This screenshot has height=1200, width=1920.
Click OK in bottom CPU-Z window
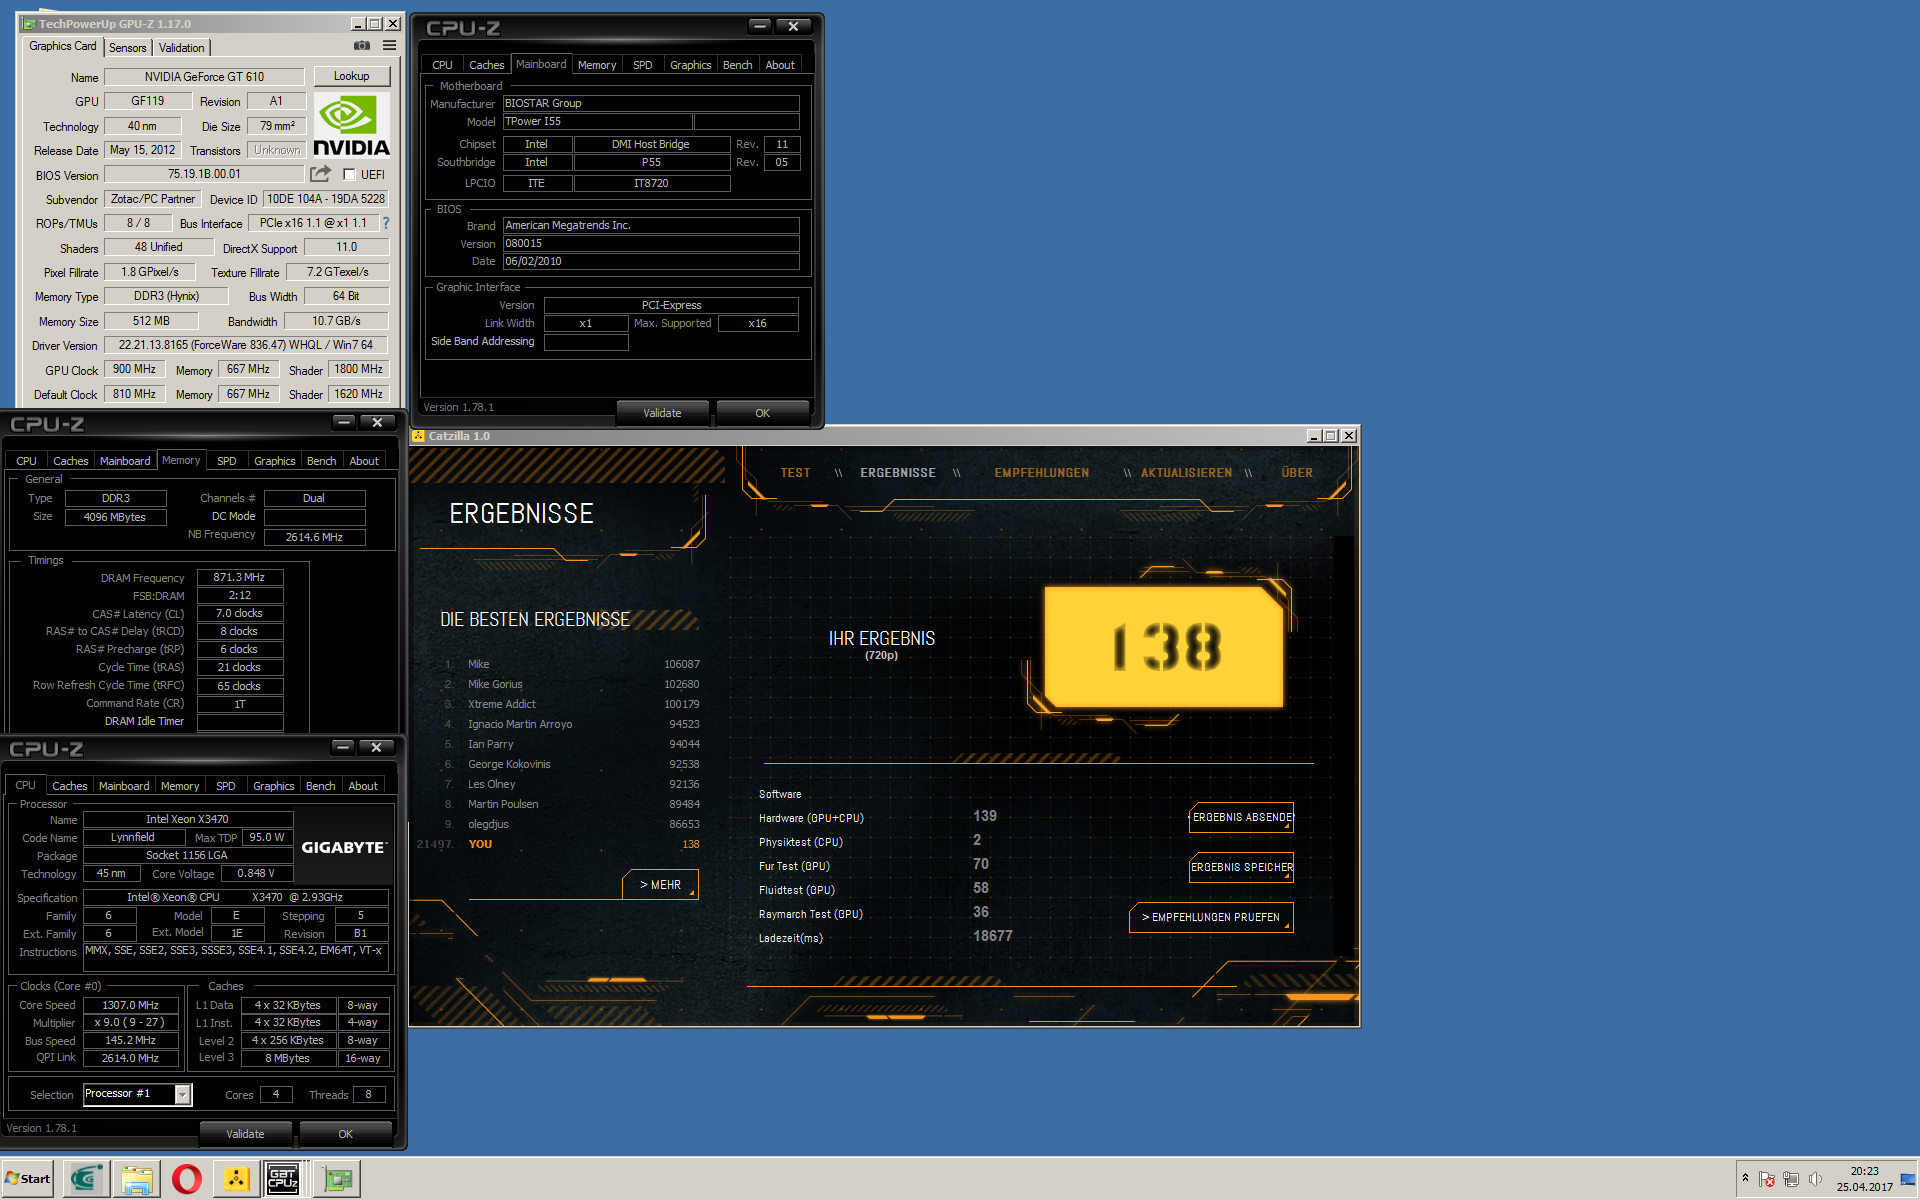[x=345, y=1134]
